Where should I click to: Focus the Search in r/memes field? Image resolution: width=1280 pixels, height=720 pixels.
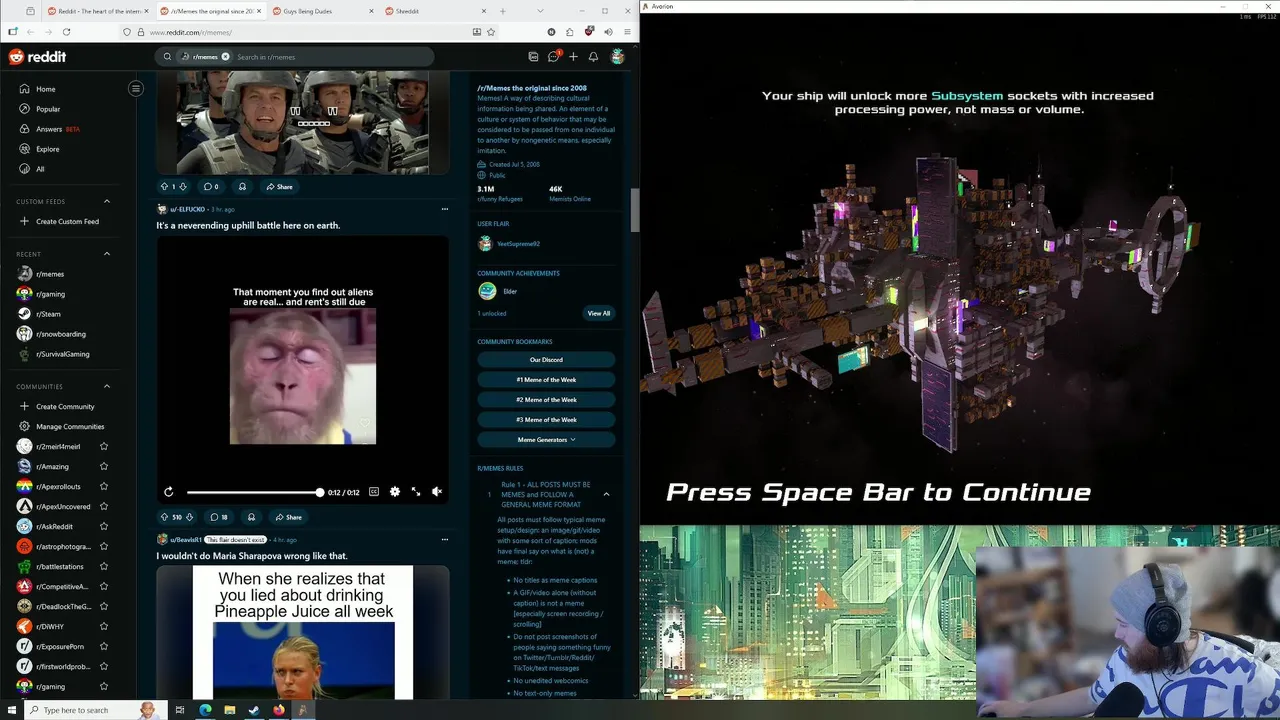click(x=330, y=57)
